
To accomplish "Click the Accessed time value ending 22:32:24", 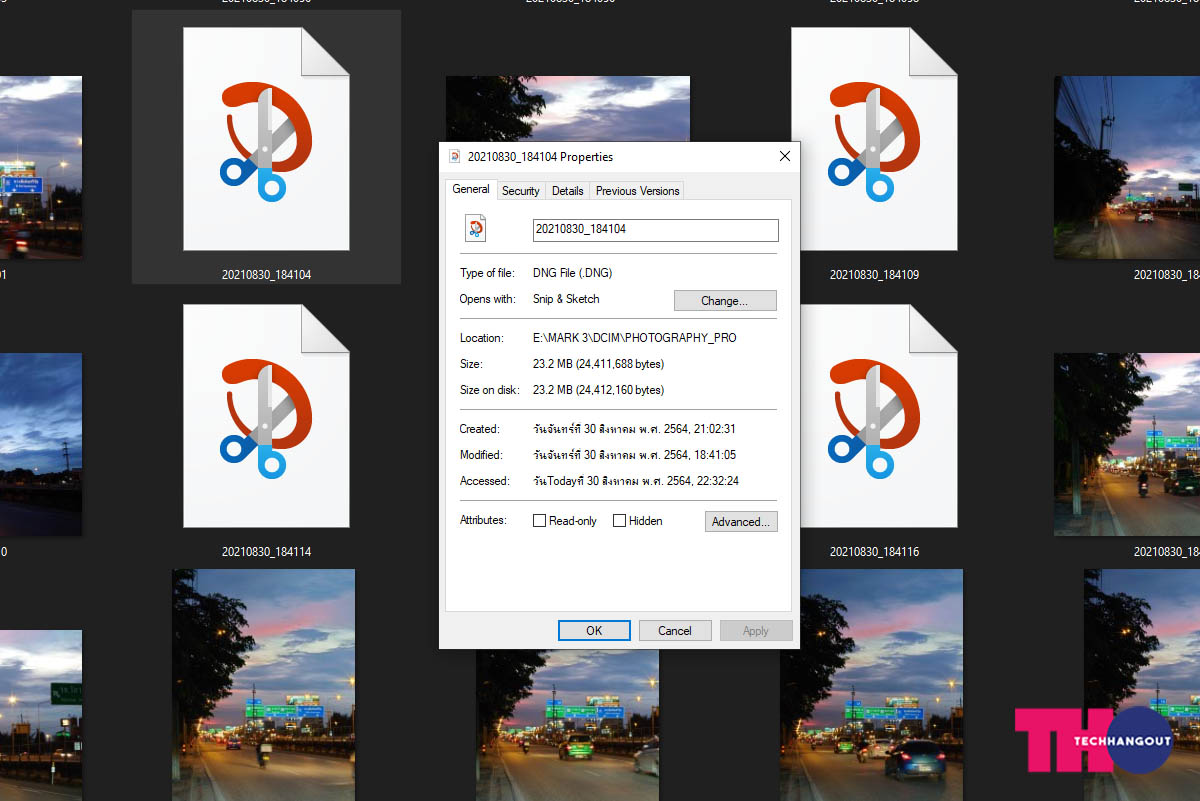I will point(636,481).
